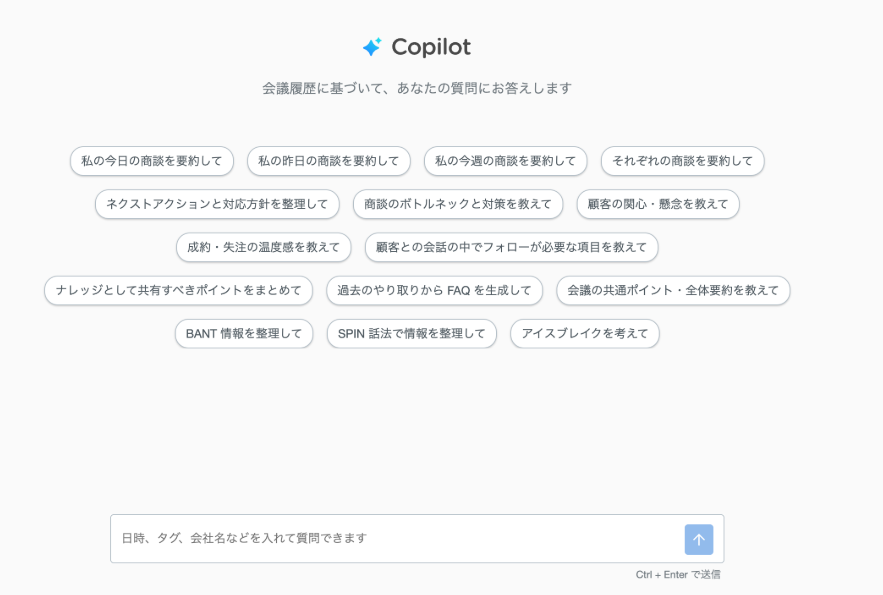Select the '私の昨日の商談を要約して' suggestion
This screenshot has width=883, height=595.
coord(328,161)
